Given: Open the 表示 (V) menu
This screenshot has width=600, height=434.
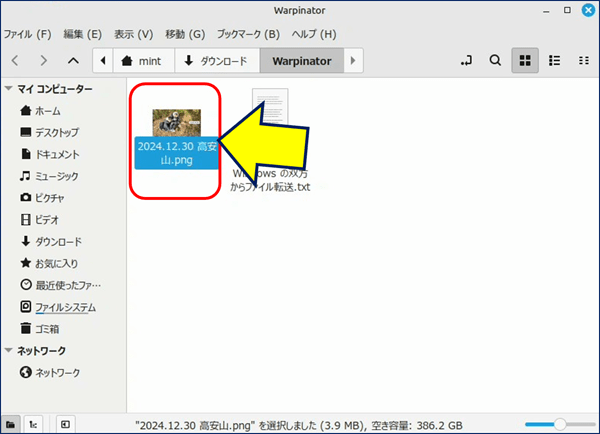Looking at the screenshot, I should [134, 34].
